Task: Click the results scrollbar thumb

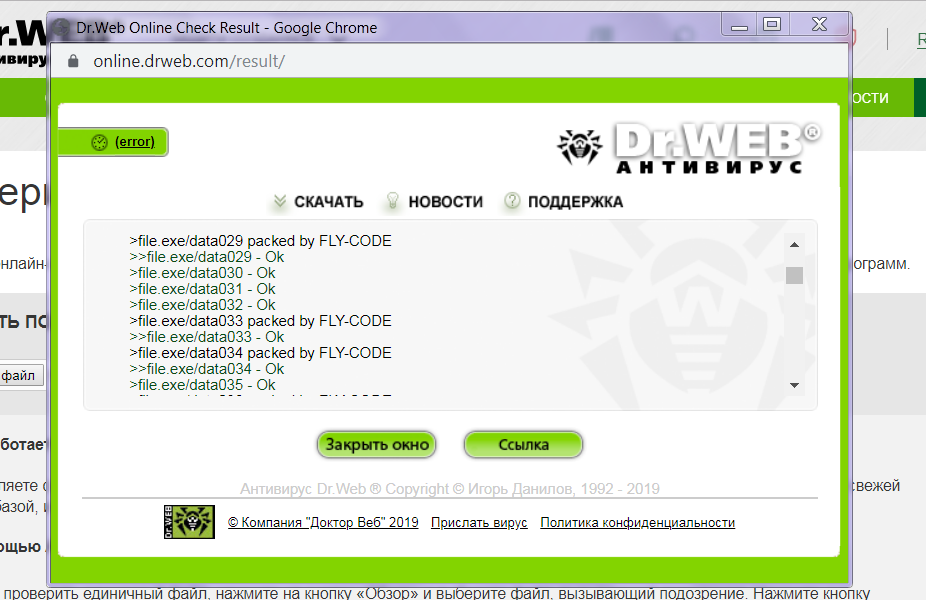Action: coord(794,275)
